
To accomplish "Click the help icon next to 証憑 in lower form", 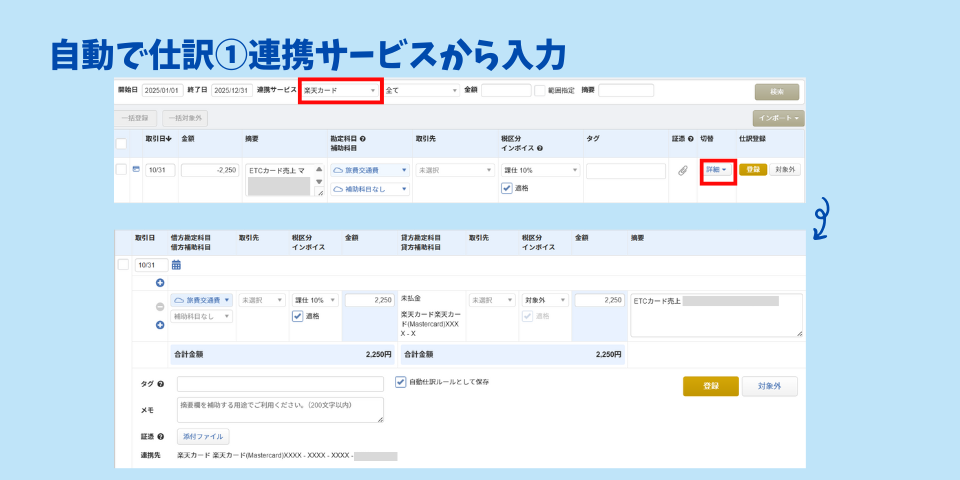I will pos(161,436).
